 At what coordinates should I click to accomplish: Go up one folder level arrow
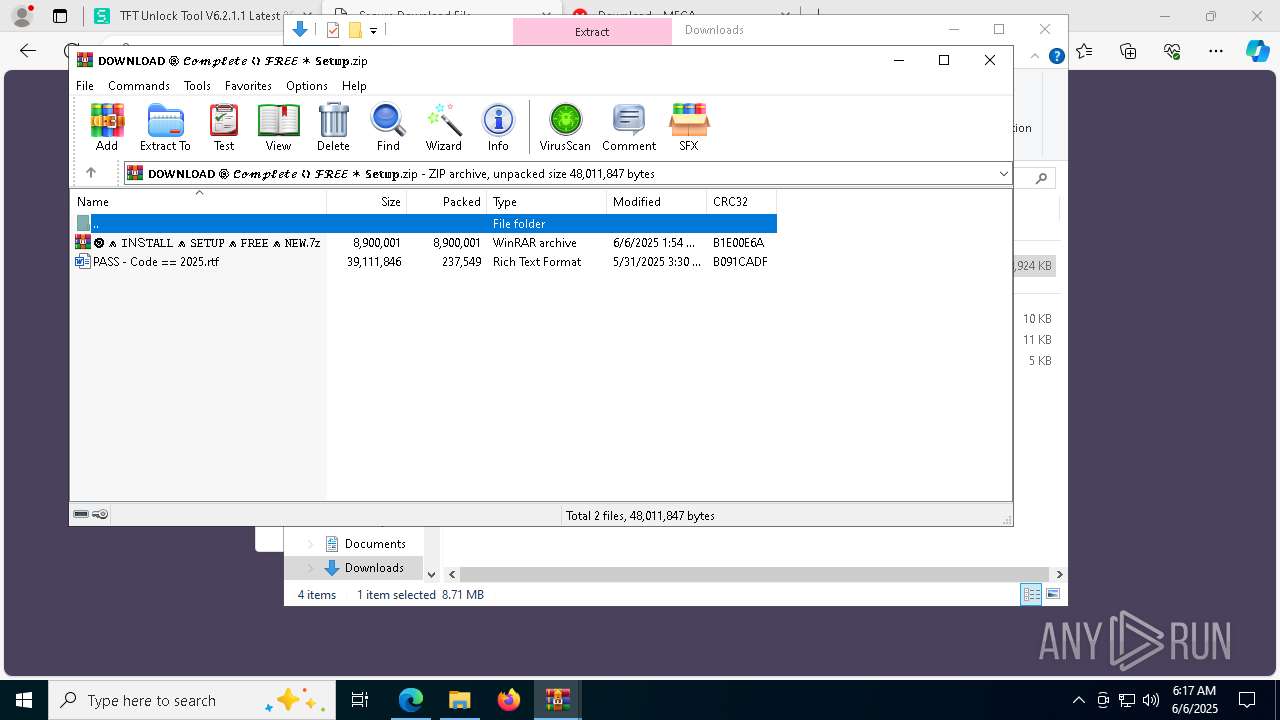point(90,173)
